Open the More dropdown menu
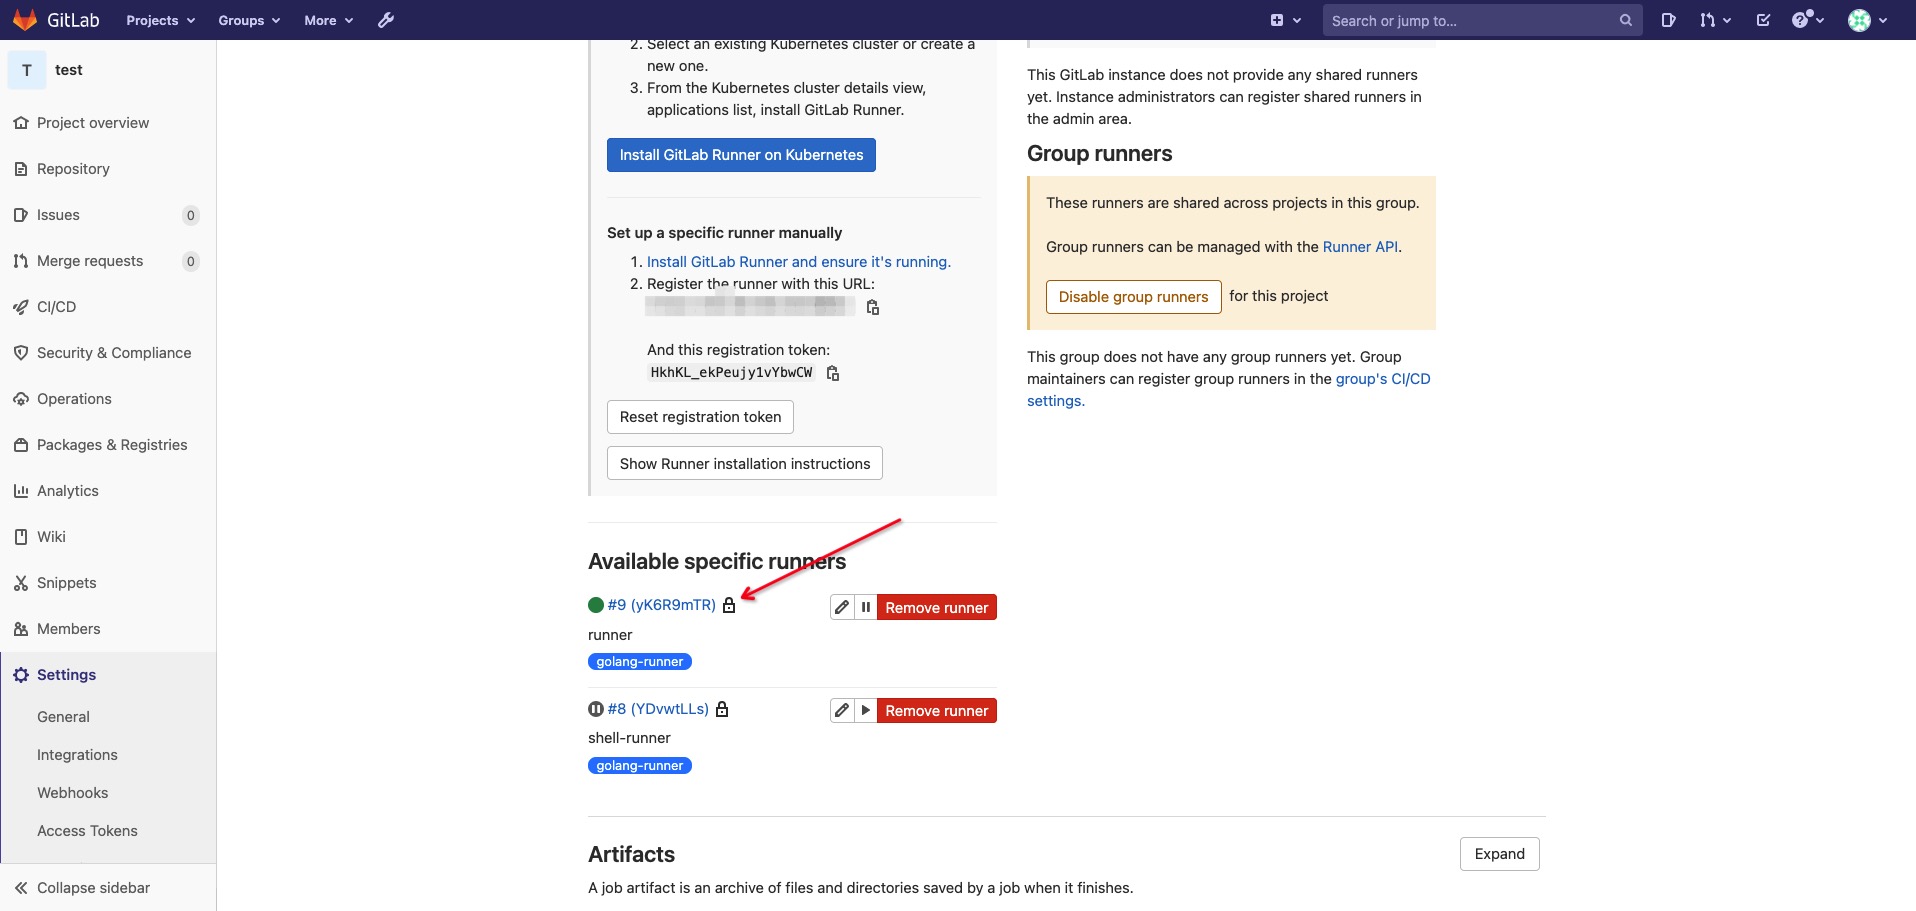The height and width of the screenshot is (911, 1916). click(x=329, y=20)
